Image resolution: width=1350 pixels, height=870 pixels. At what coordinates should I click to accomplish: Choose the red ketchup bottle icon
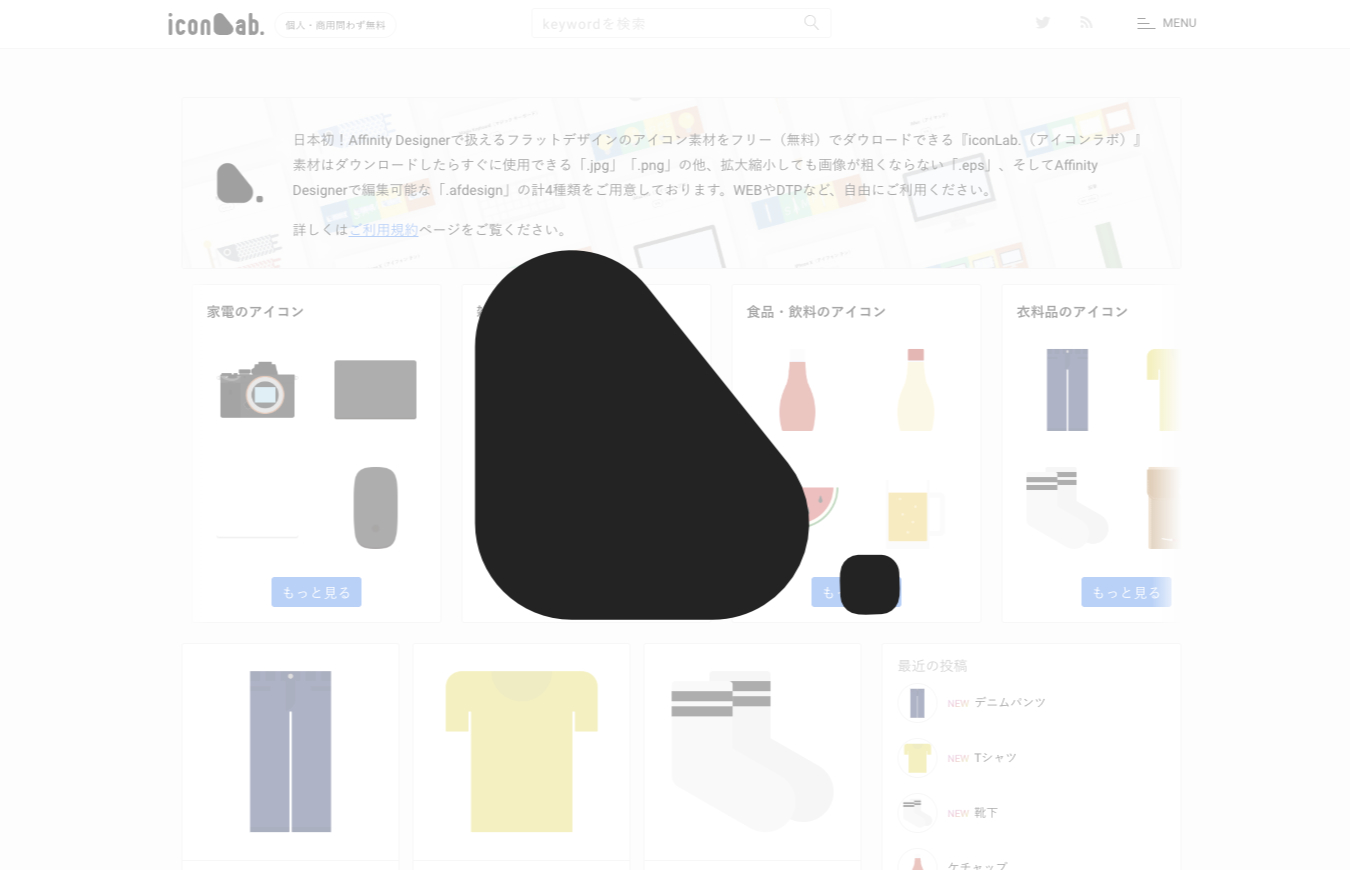click(x=797, y=391)
